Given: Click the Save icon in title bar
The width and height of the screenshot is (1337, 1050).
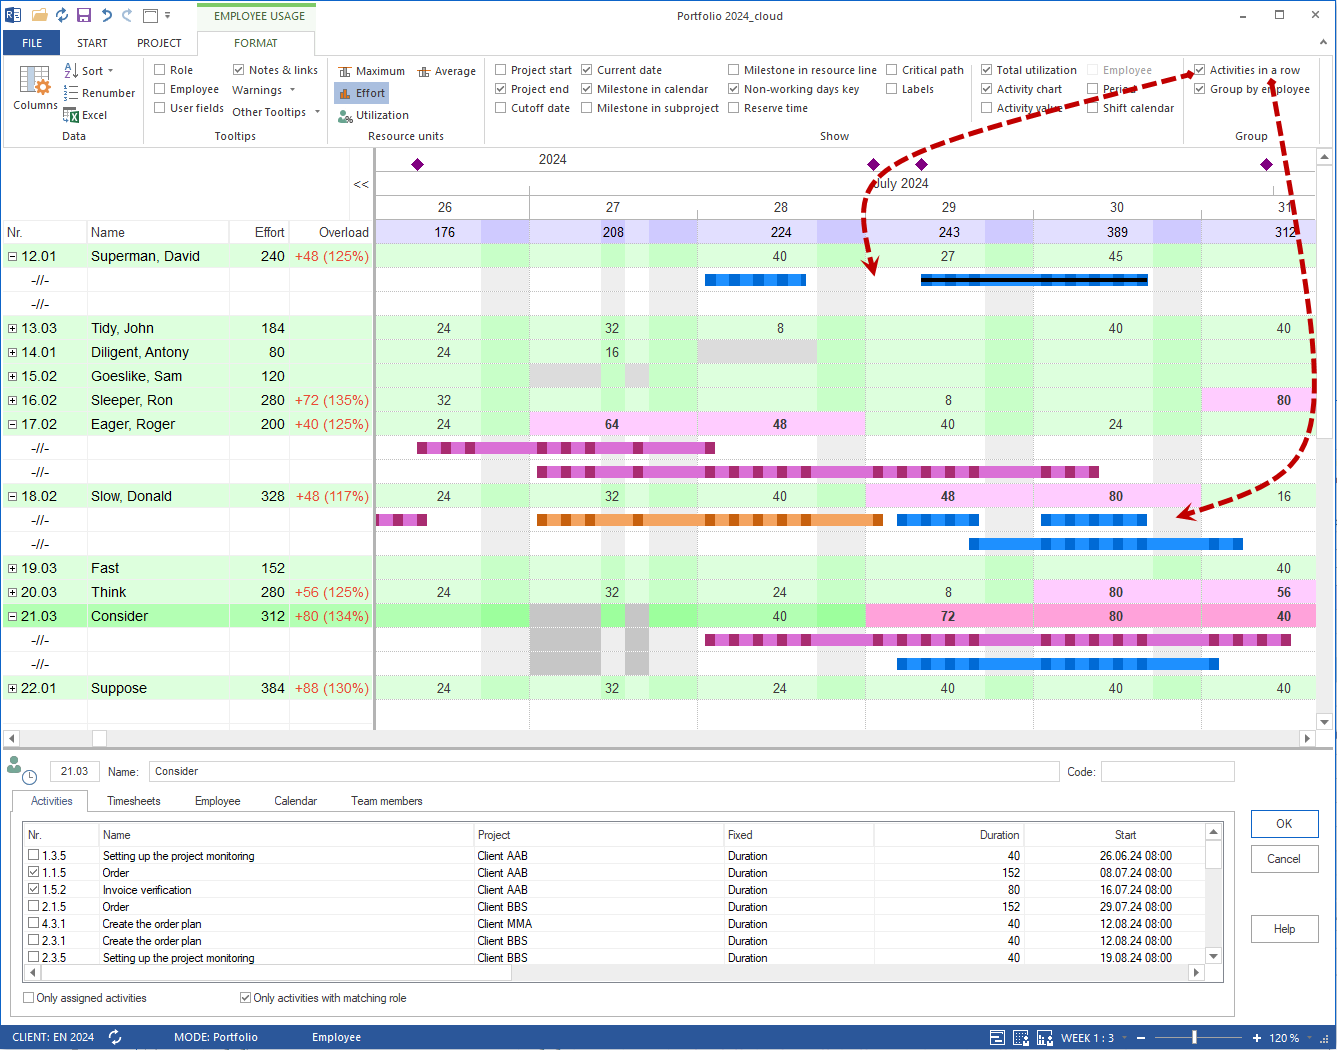Looking at the screenshot, I should point(84,15).
